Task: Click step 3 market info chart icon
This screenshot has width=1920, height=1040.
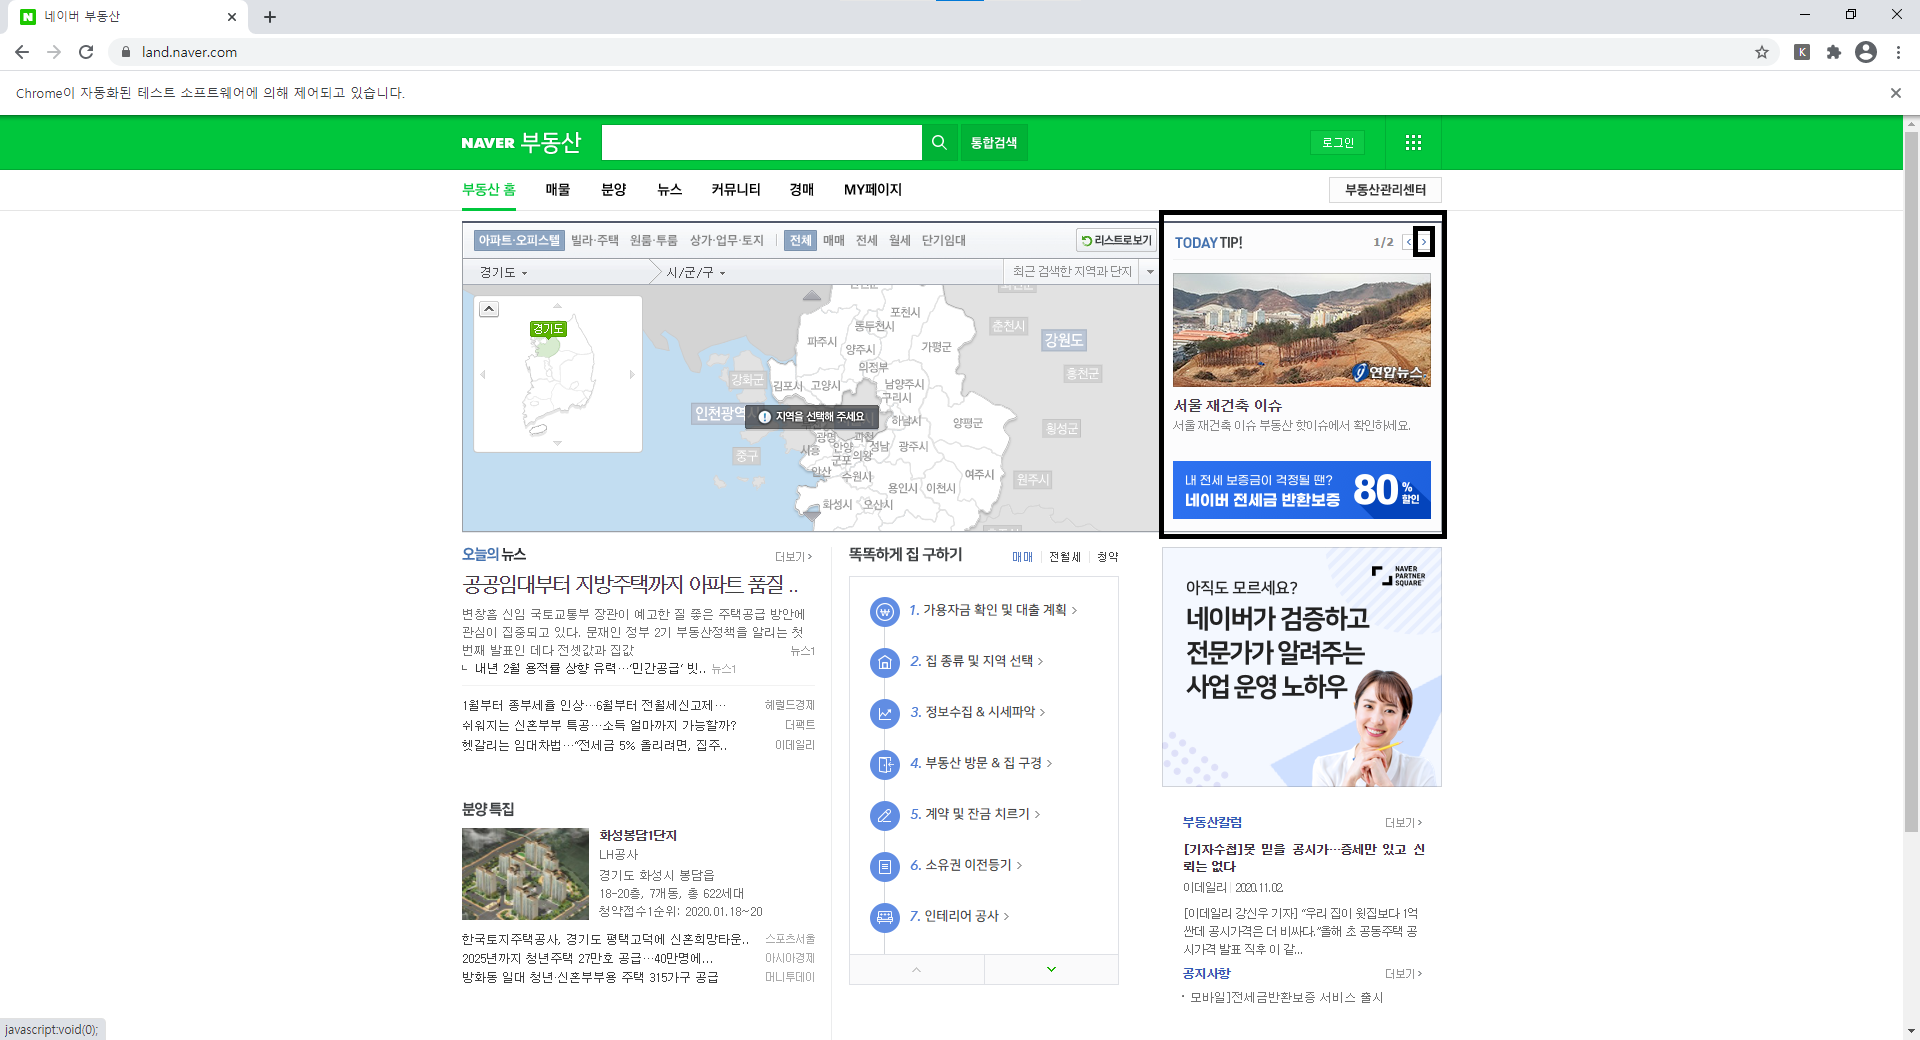Action: [x=885, y=713]
